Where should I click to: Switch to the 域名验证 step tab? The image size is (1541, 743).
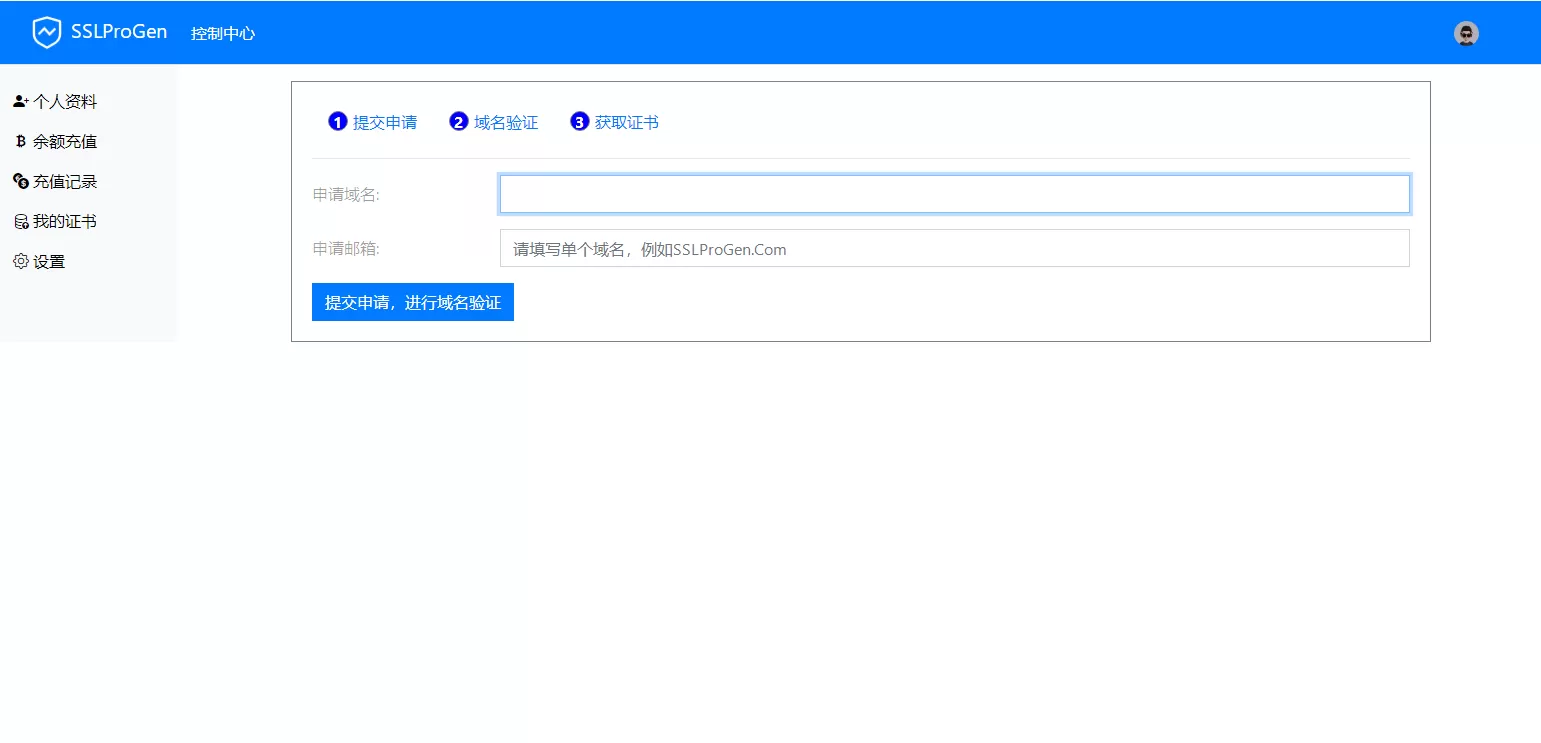coord(505,123)
